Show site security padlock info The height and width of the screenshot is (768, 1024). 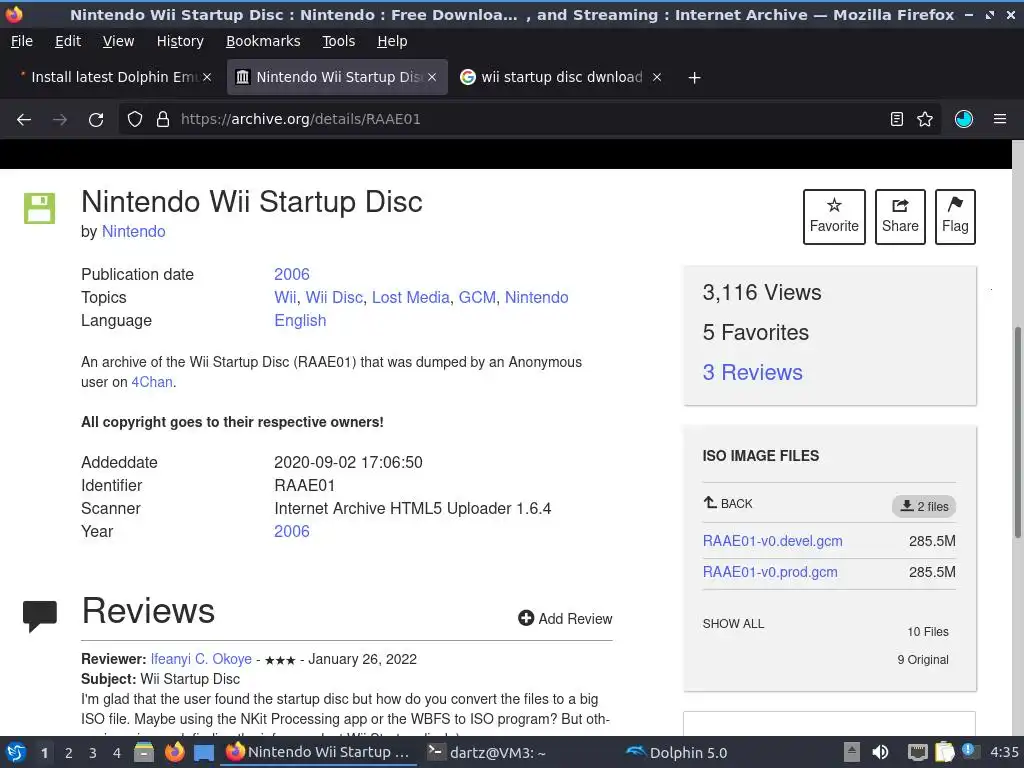[x=163, y=119]
